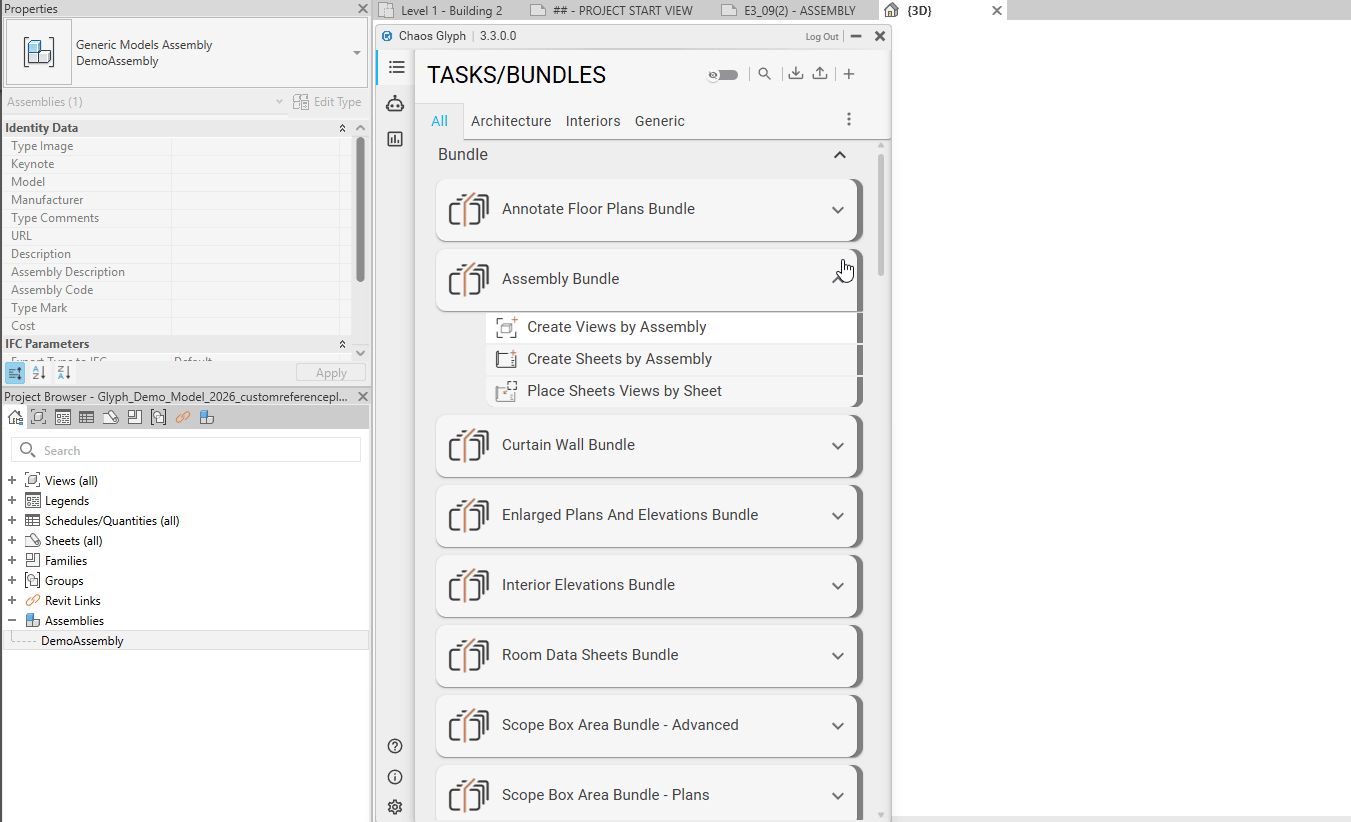Image resolution: width=1351 pixels, height=822 pixels.
Task: Click the import (download) icon in Glyph header
Action: [795, 74]
